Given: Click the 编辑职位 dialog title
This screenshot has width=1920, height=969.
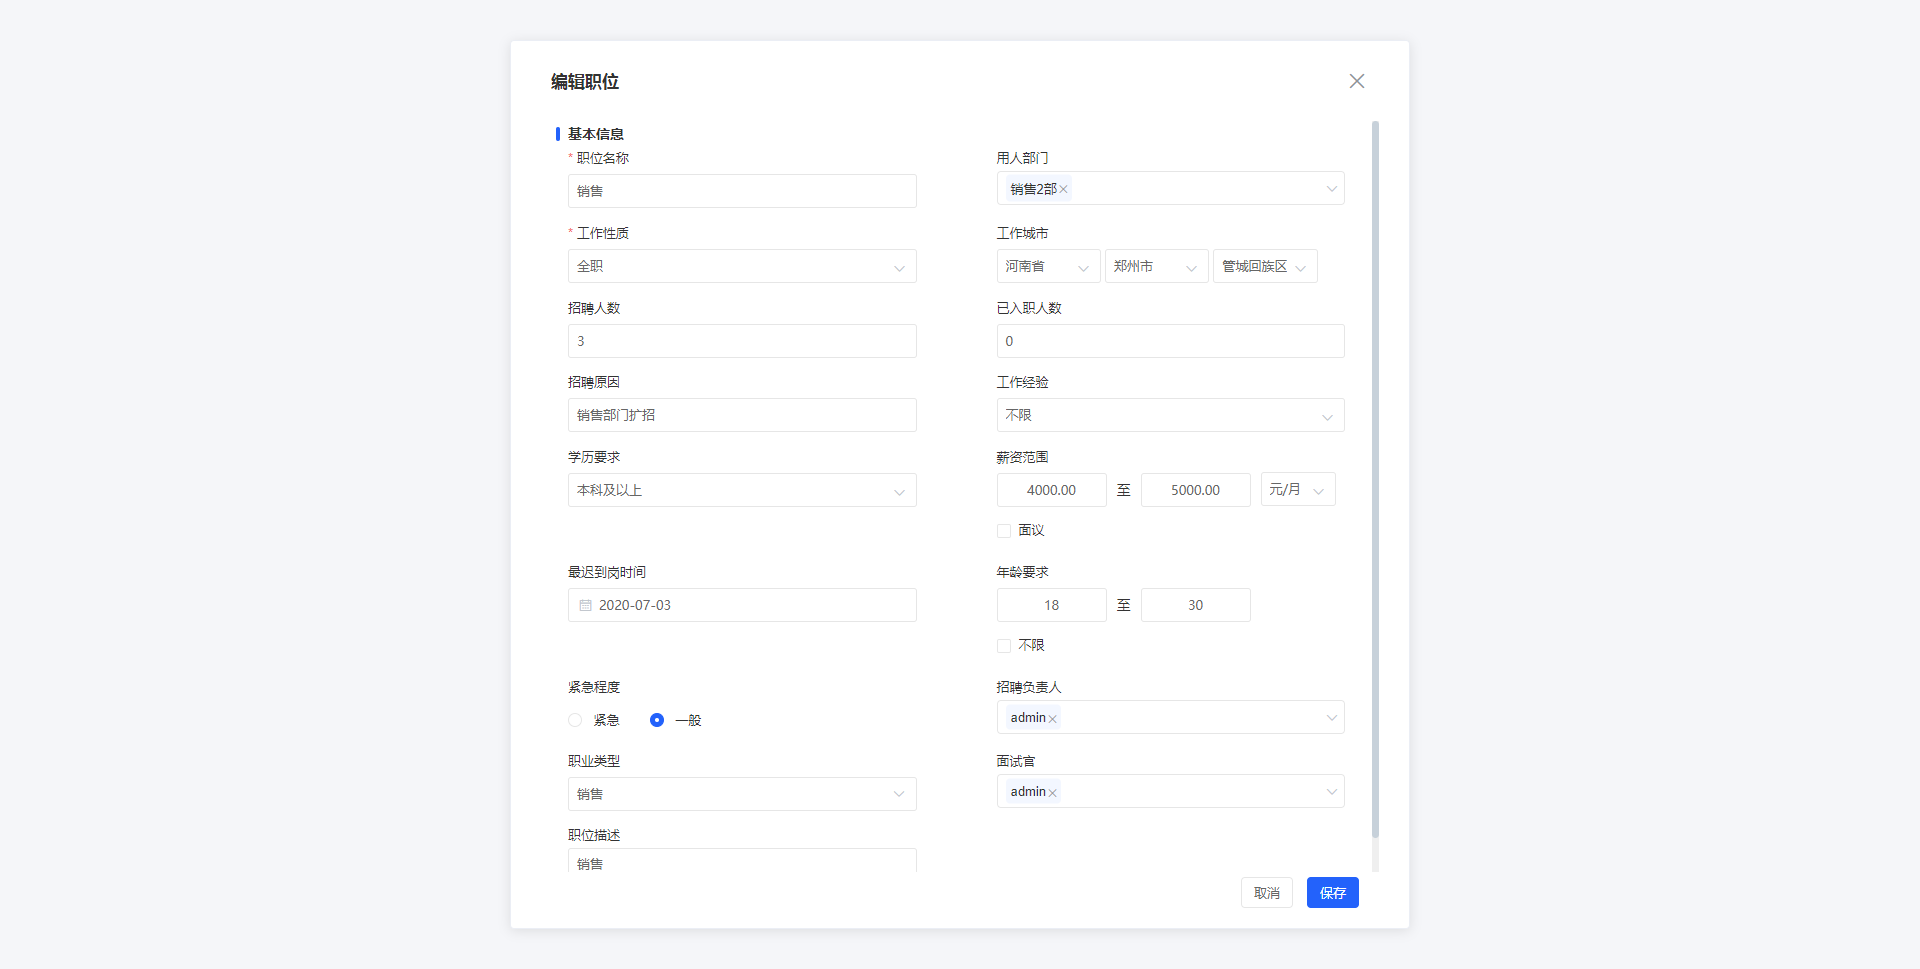Looking at the screenshot, I should coord(585,82).
